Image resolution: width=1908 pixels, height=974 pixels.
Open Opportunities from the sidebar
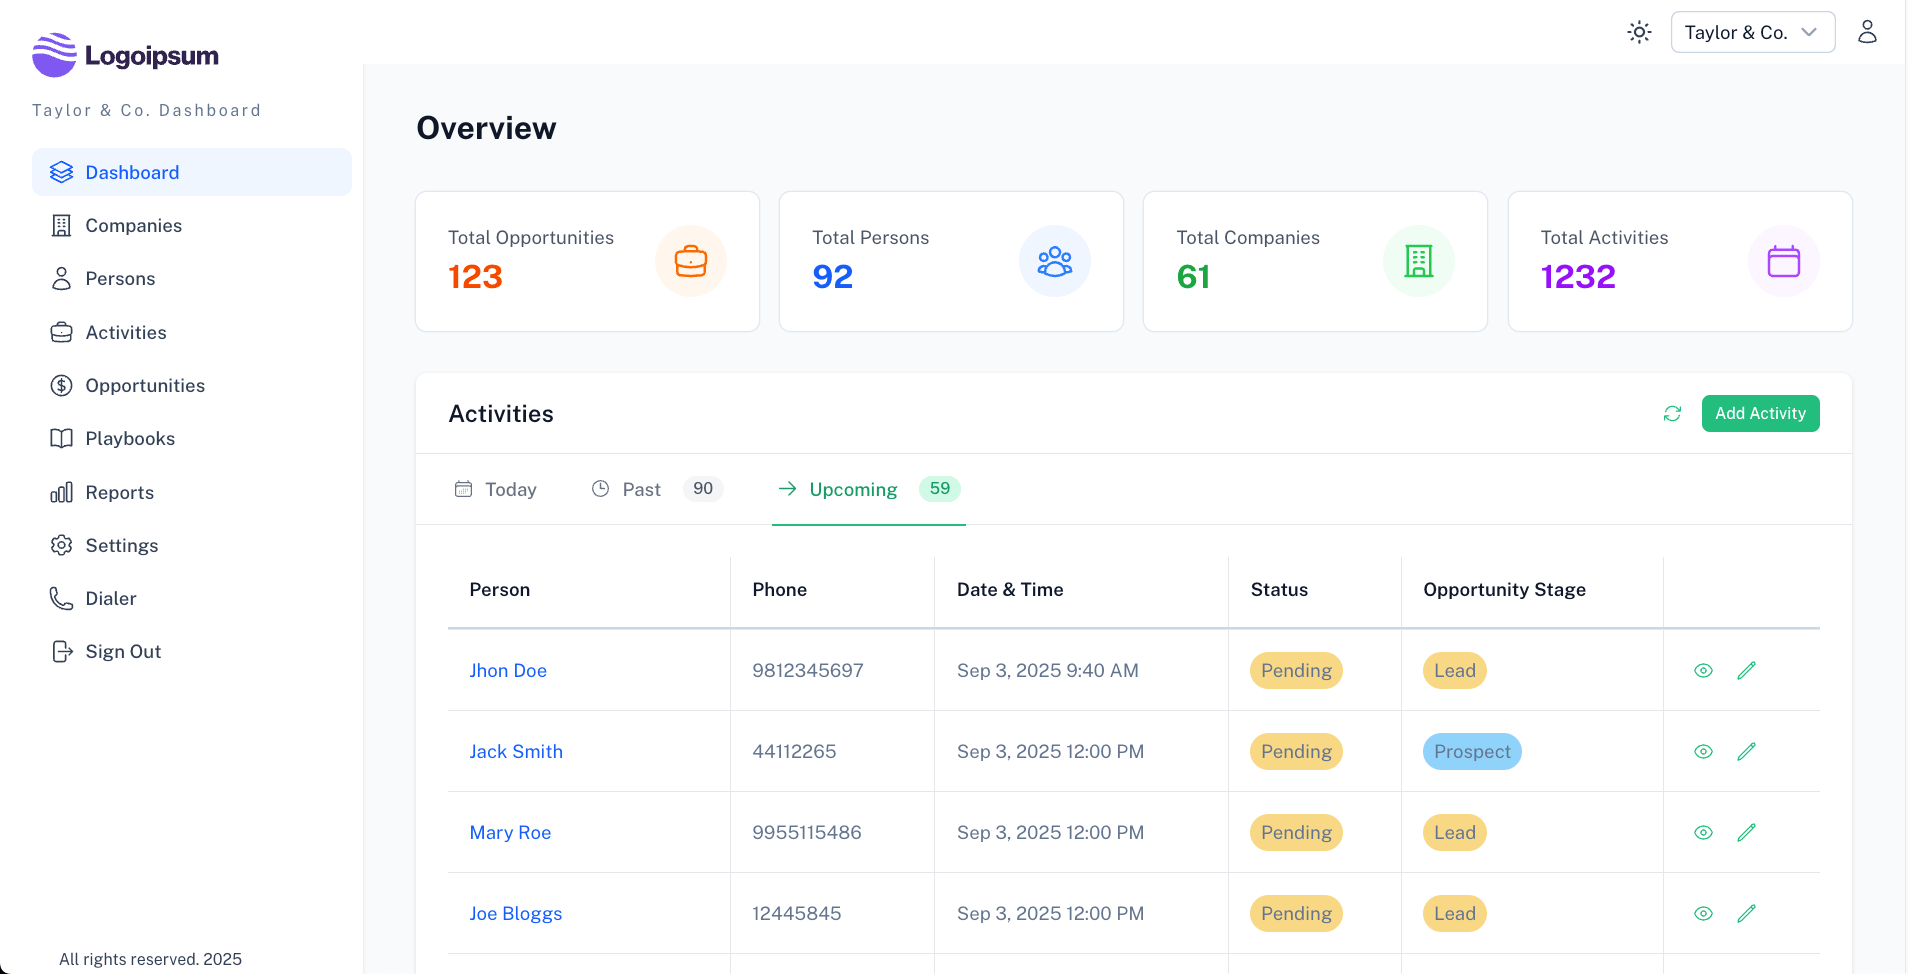pos(145,385)
